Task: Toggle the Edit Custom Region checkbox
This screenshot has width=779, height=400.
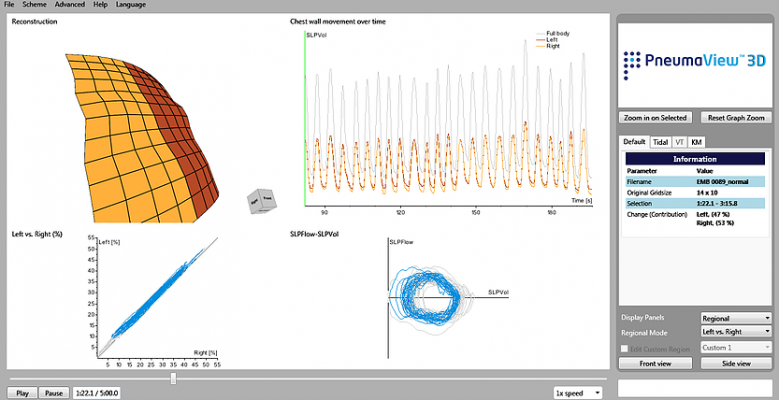Action: tap(625, 347)
